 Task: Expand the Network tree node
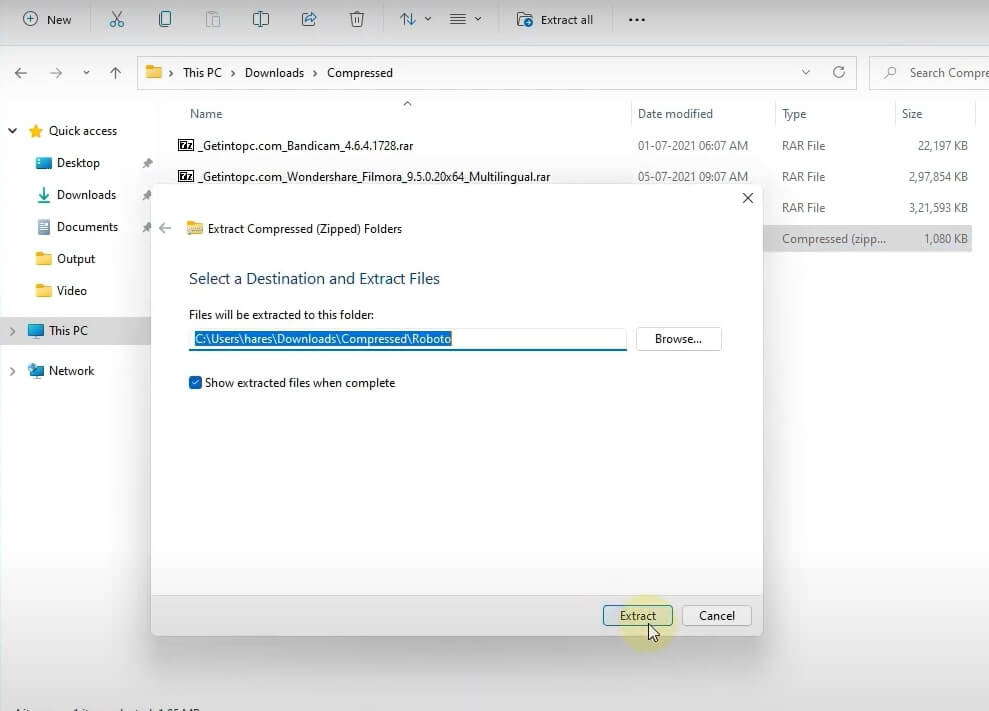pyautogui.click(x=13, y=371)
